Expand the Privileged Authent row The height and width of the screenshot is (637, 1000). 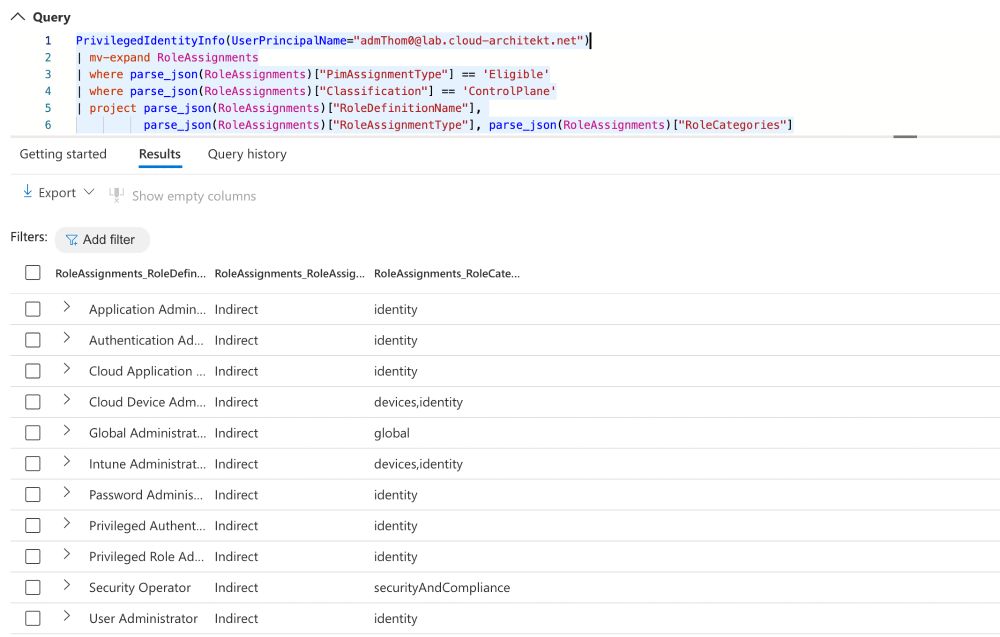point(66,524)
